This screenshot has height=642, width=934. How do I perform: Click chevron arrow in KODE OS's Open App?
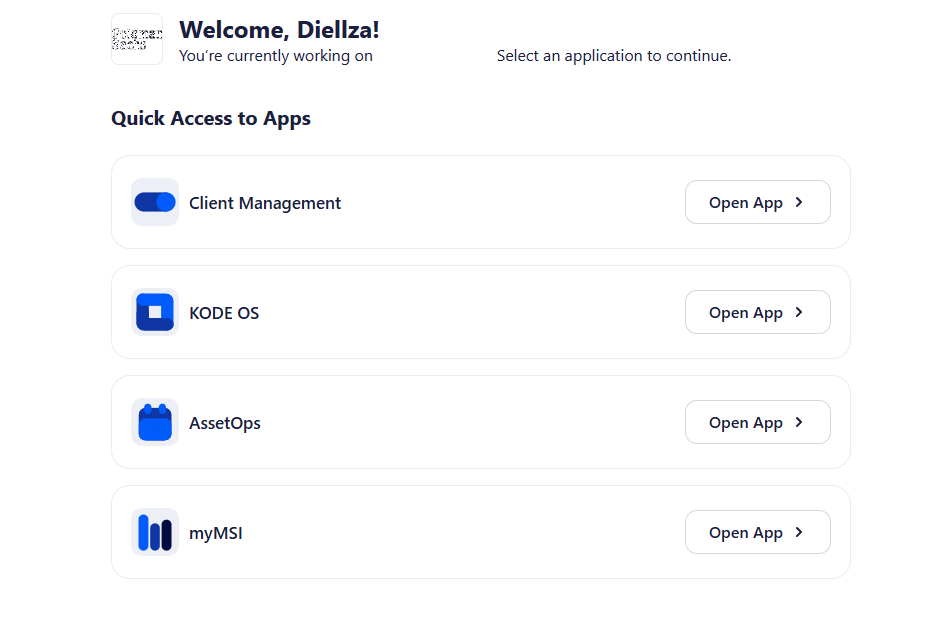click(799, 312)
